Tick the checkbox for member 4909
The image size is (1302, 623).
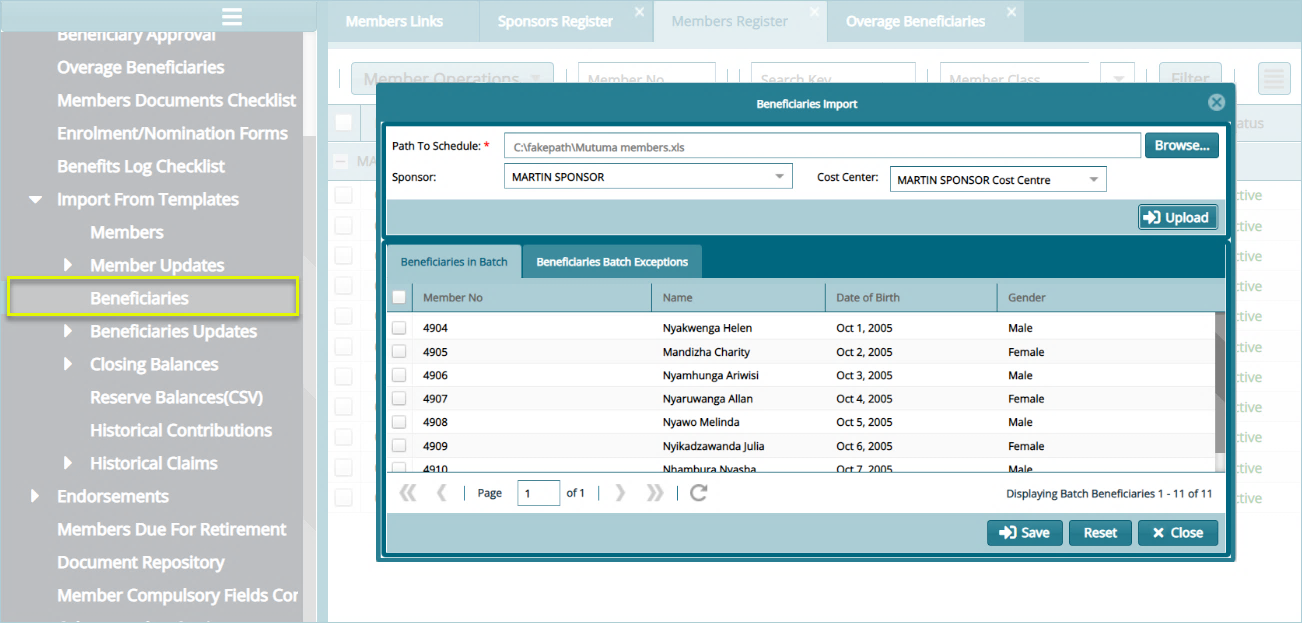(399, 446)
